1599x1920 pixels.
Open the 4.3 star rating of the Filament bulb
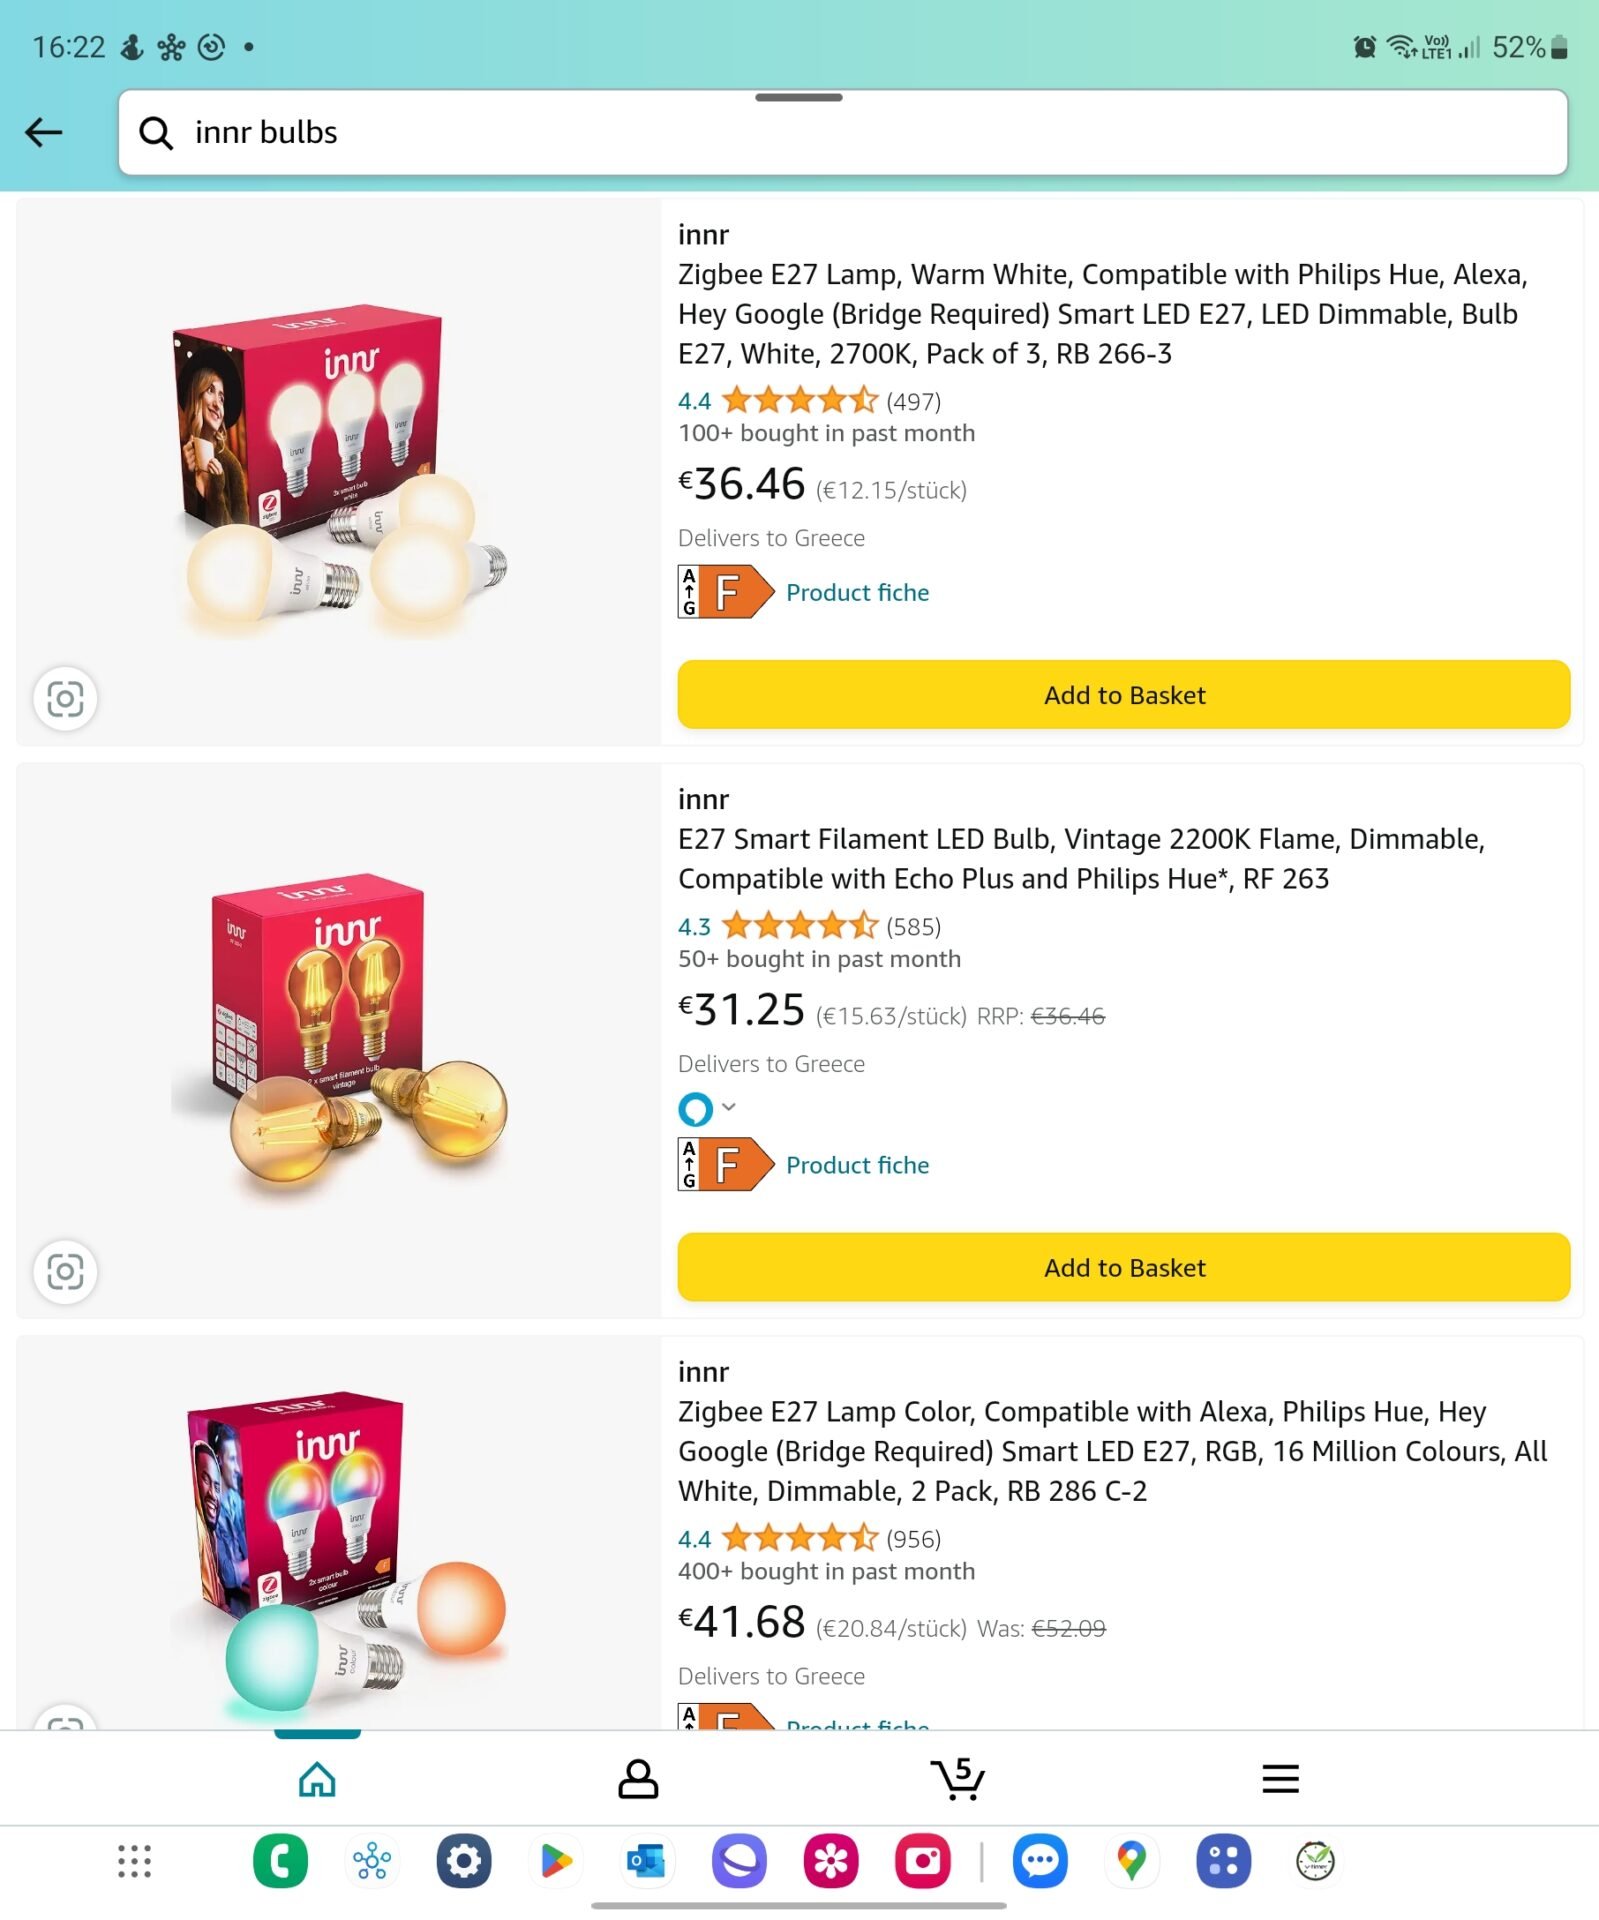pyautogui.click(x=799, y=927)
